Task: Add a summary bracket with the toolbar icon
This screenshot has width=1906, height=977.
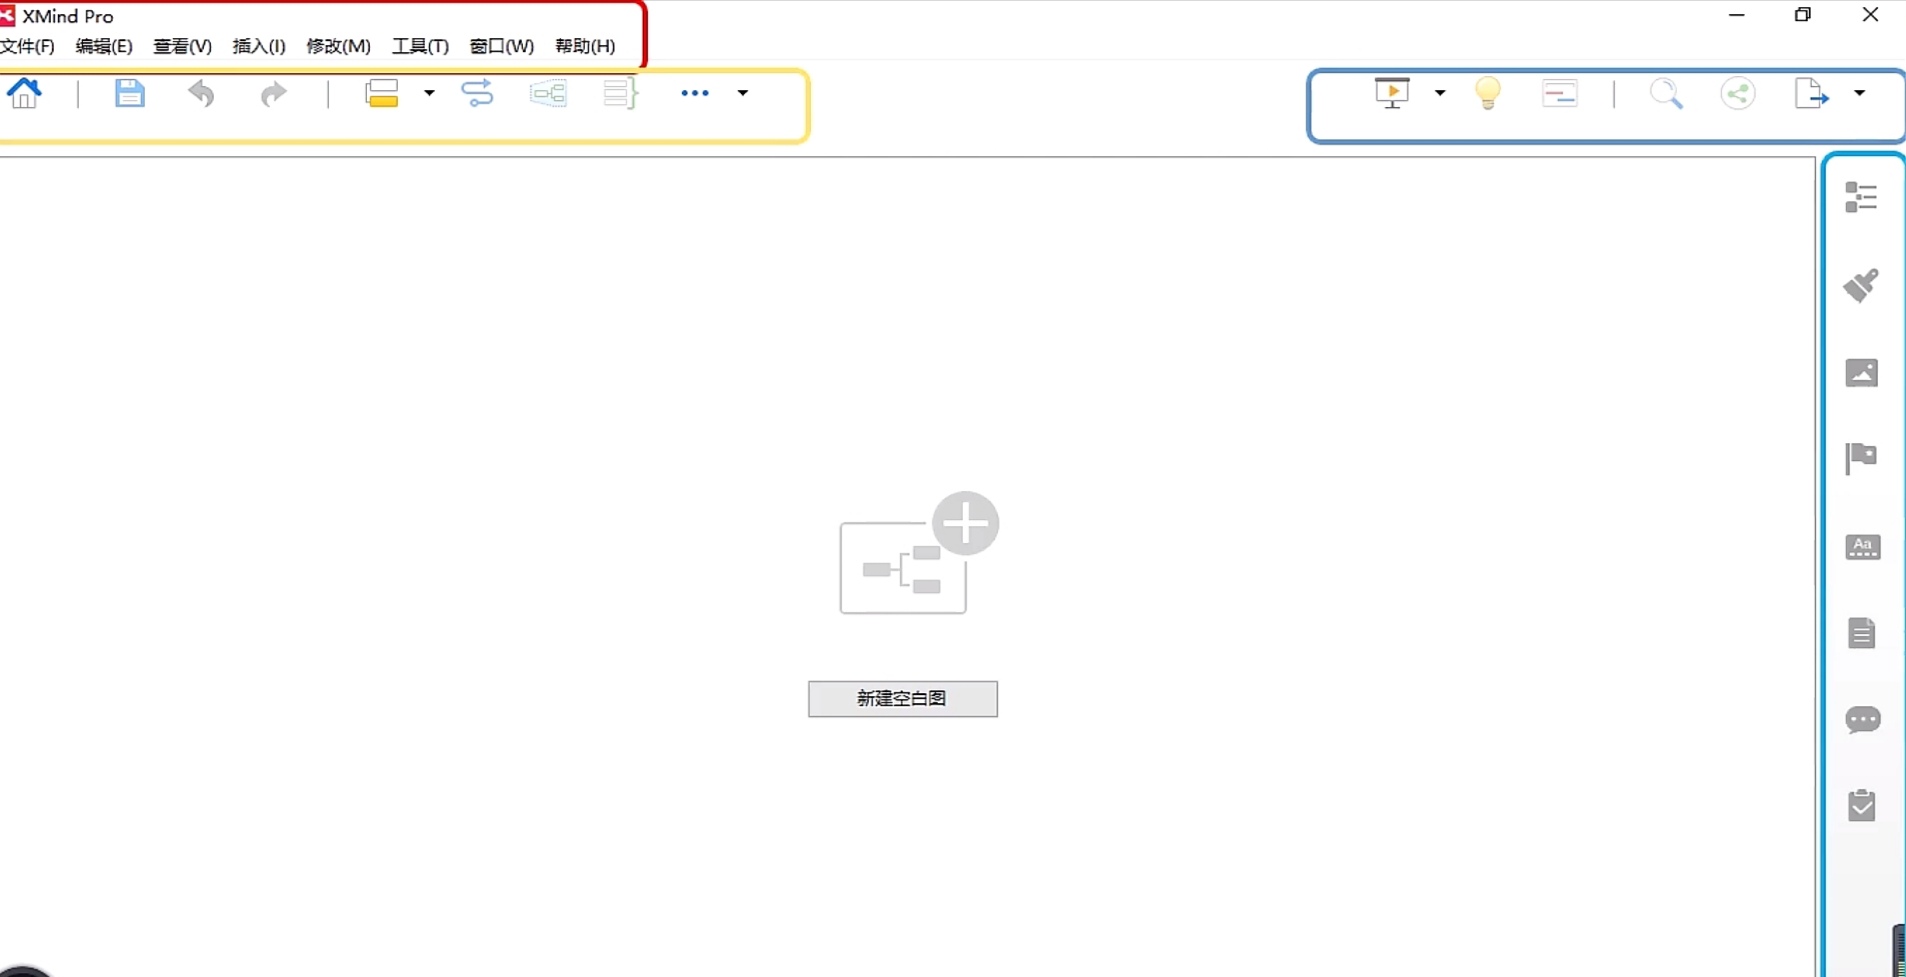Action: coord(621,93)
